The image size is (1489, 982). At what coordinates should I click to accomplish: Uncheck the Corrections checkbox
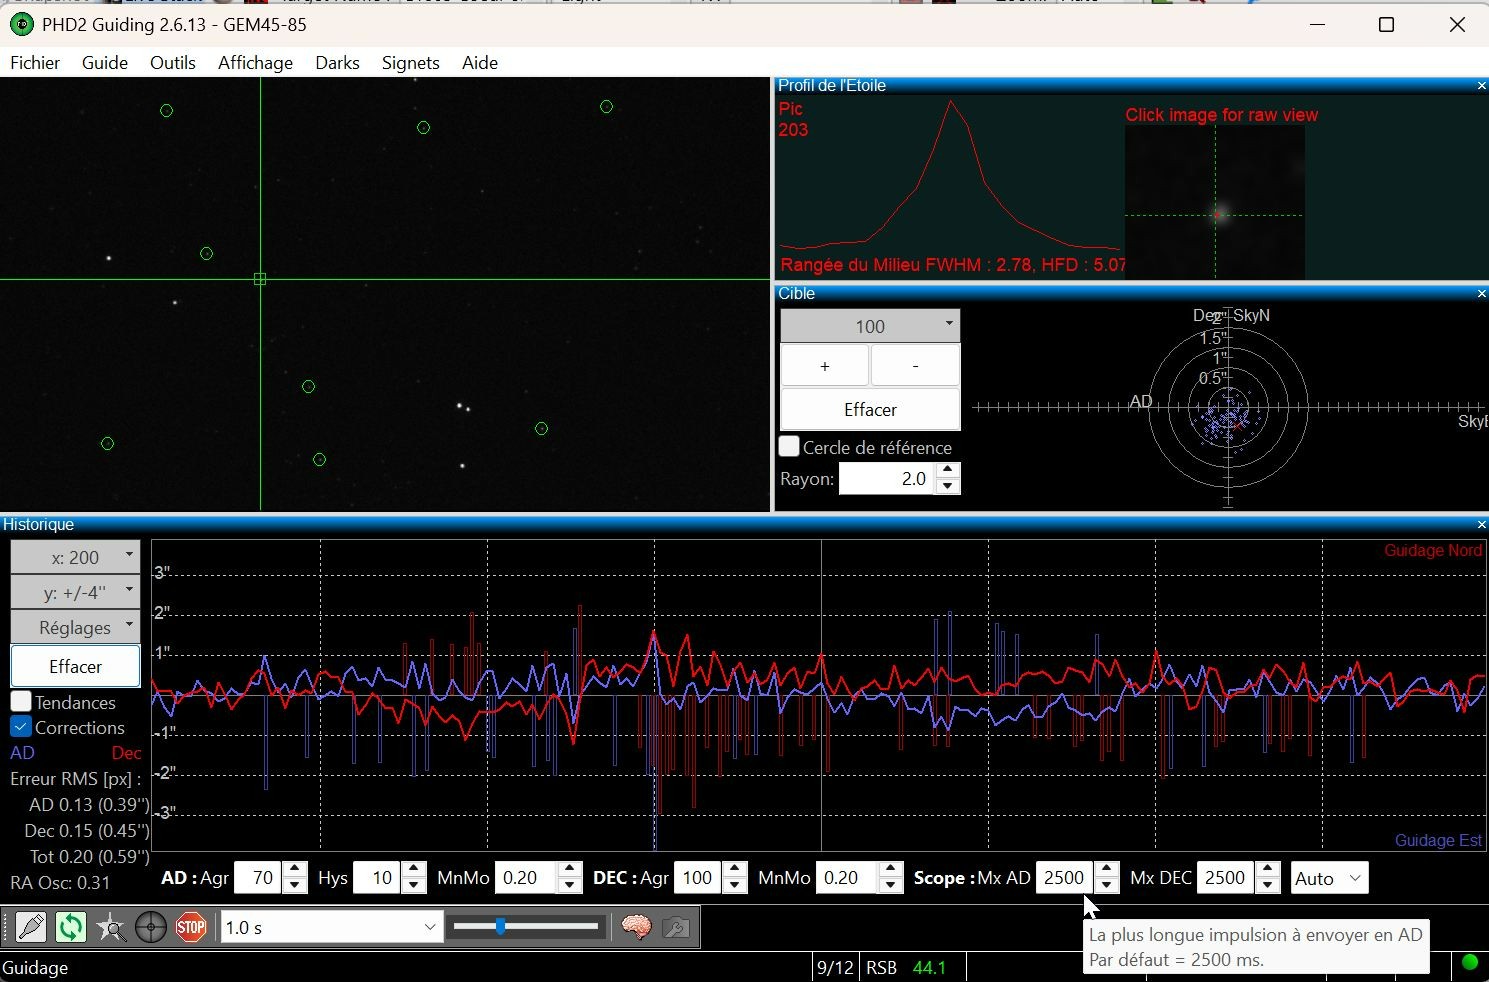(x=21, y=727)
